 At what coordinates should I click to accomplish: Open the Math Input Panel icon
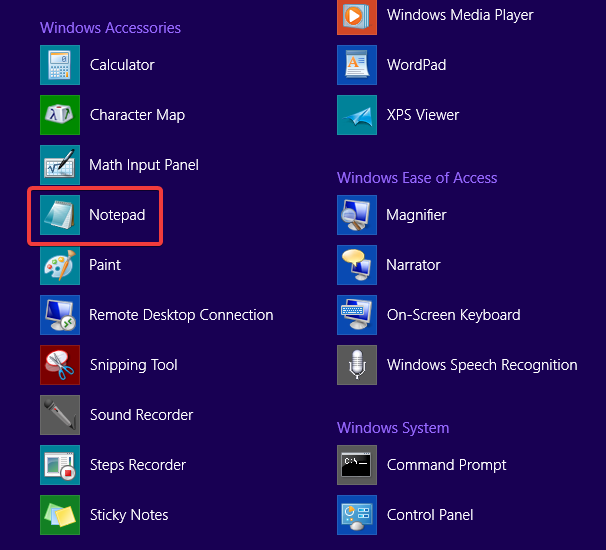point(60,165)
